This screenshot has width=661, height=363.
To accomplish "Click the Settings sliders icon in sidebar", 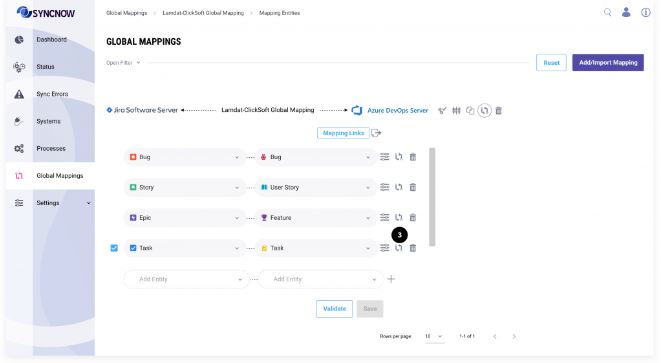I will pyautogui.click(x=19, y=203).
